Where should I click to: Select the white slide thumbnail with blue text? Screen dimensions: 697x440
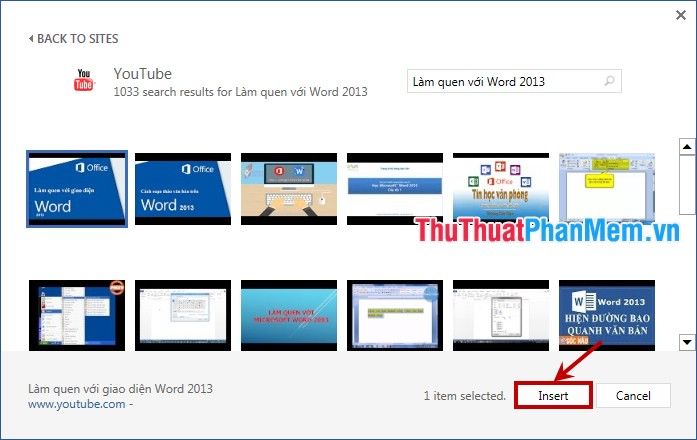[x=395, y=188]
